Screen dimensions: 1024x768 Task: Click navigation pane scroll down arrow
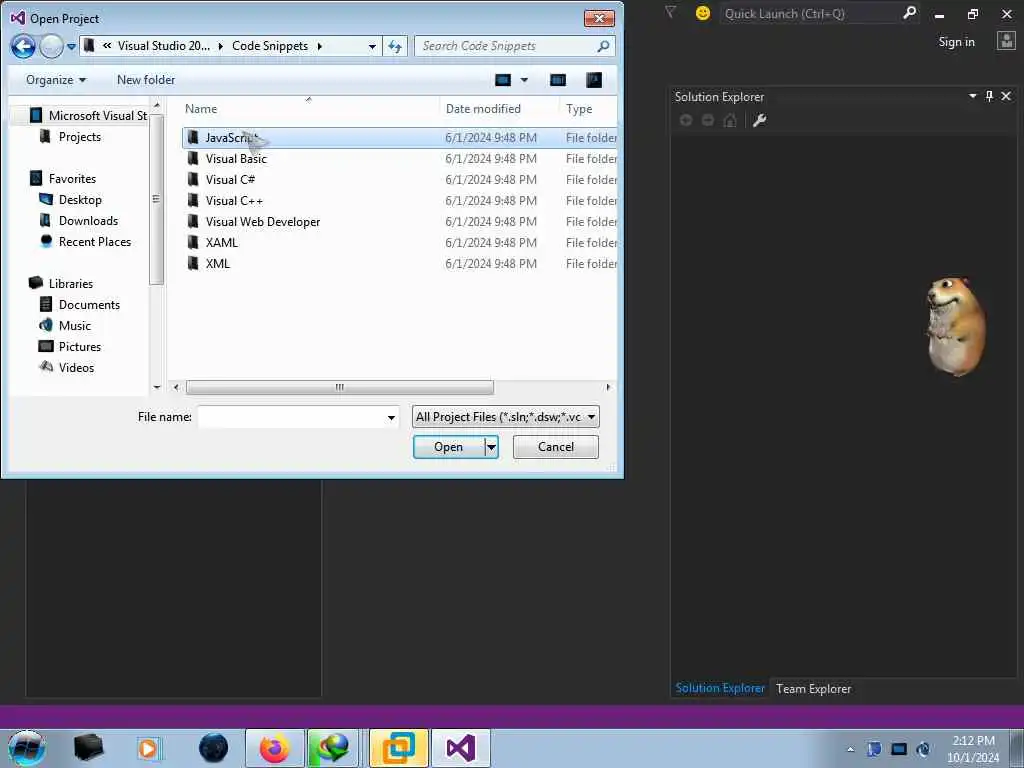coord(157,387)
